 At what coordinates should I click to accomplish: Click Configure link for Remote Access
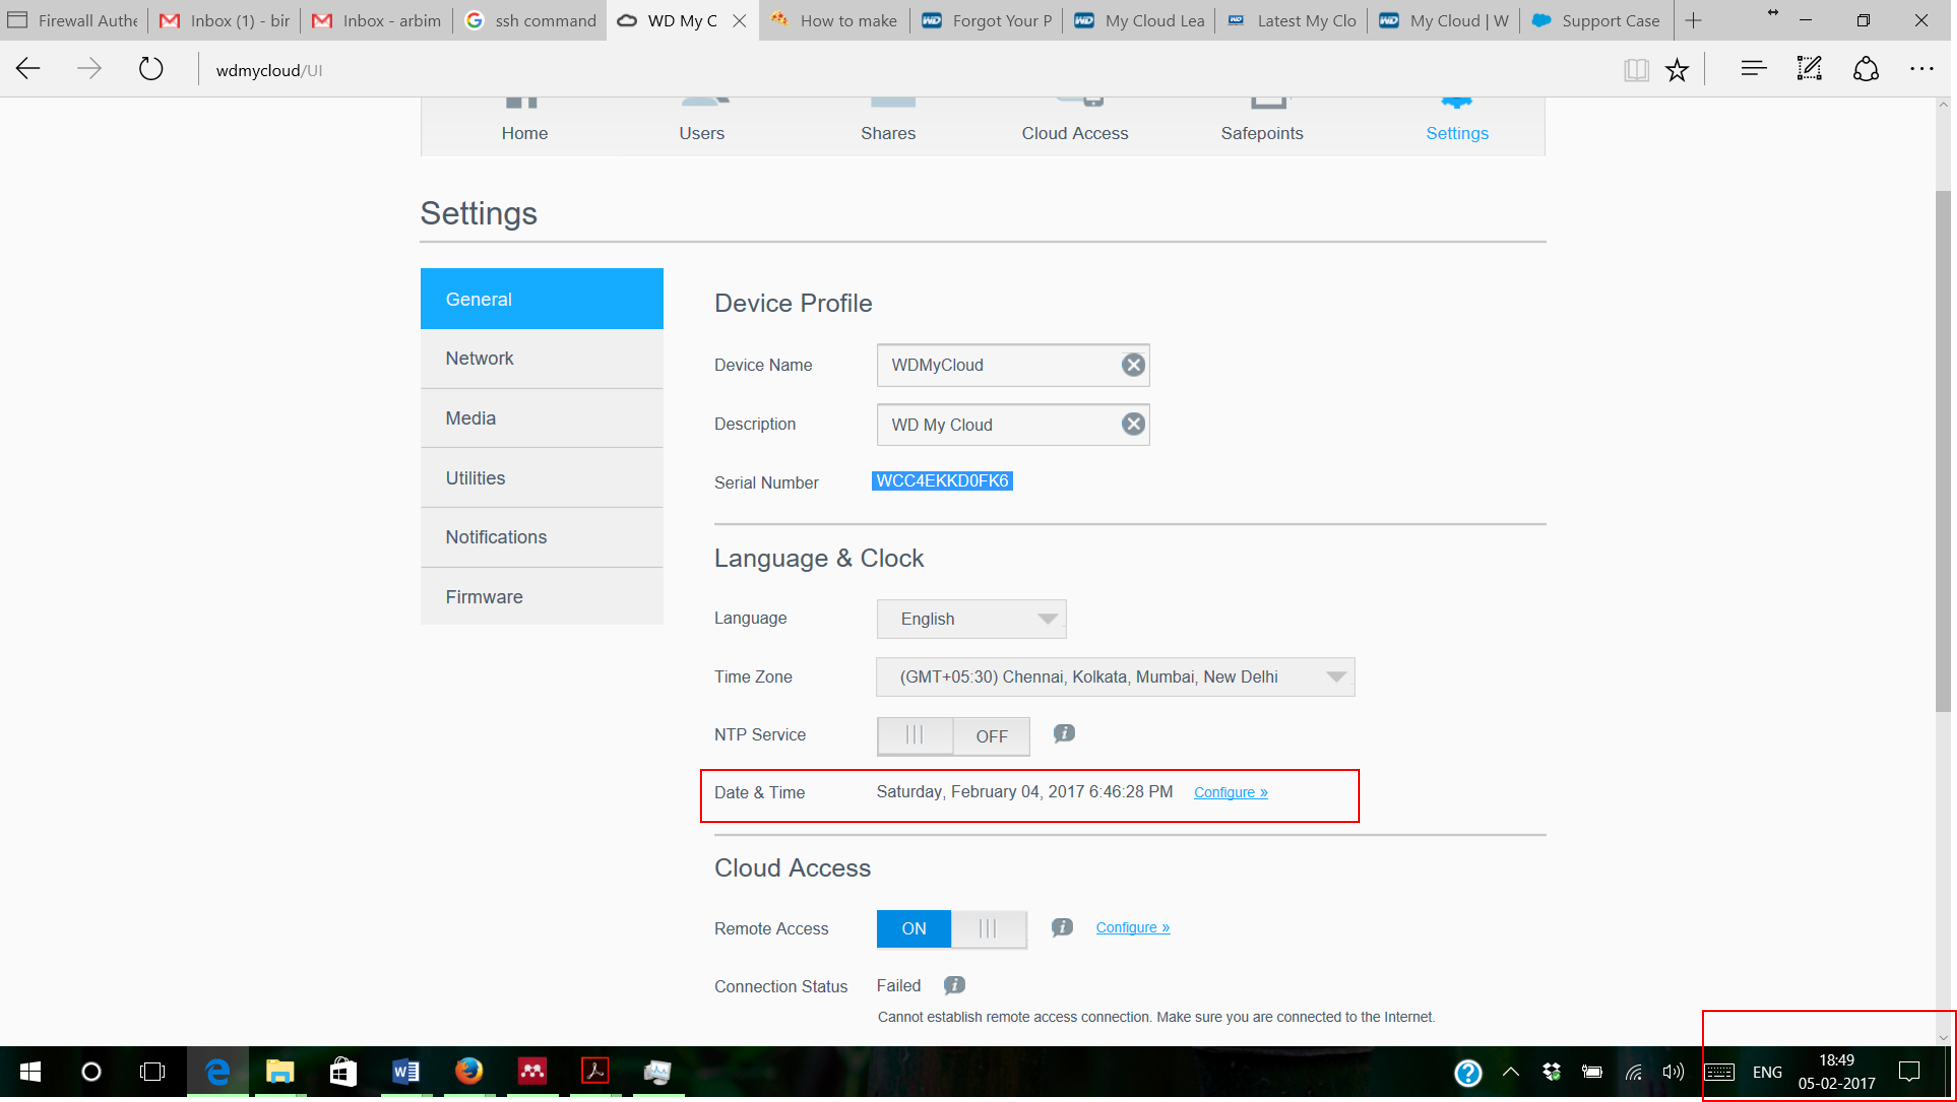(1132, 928)
